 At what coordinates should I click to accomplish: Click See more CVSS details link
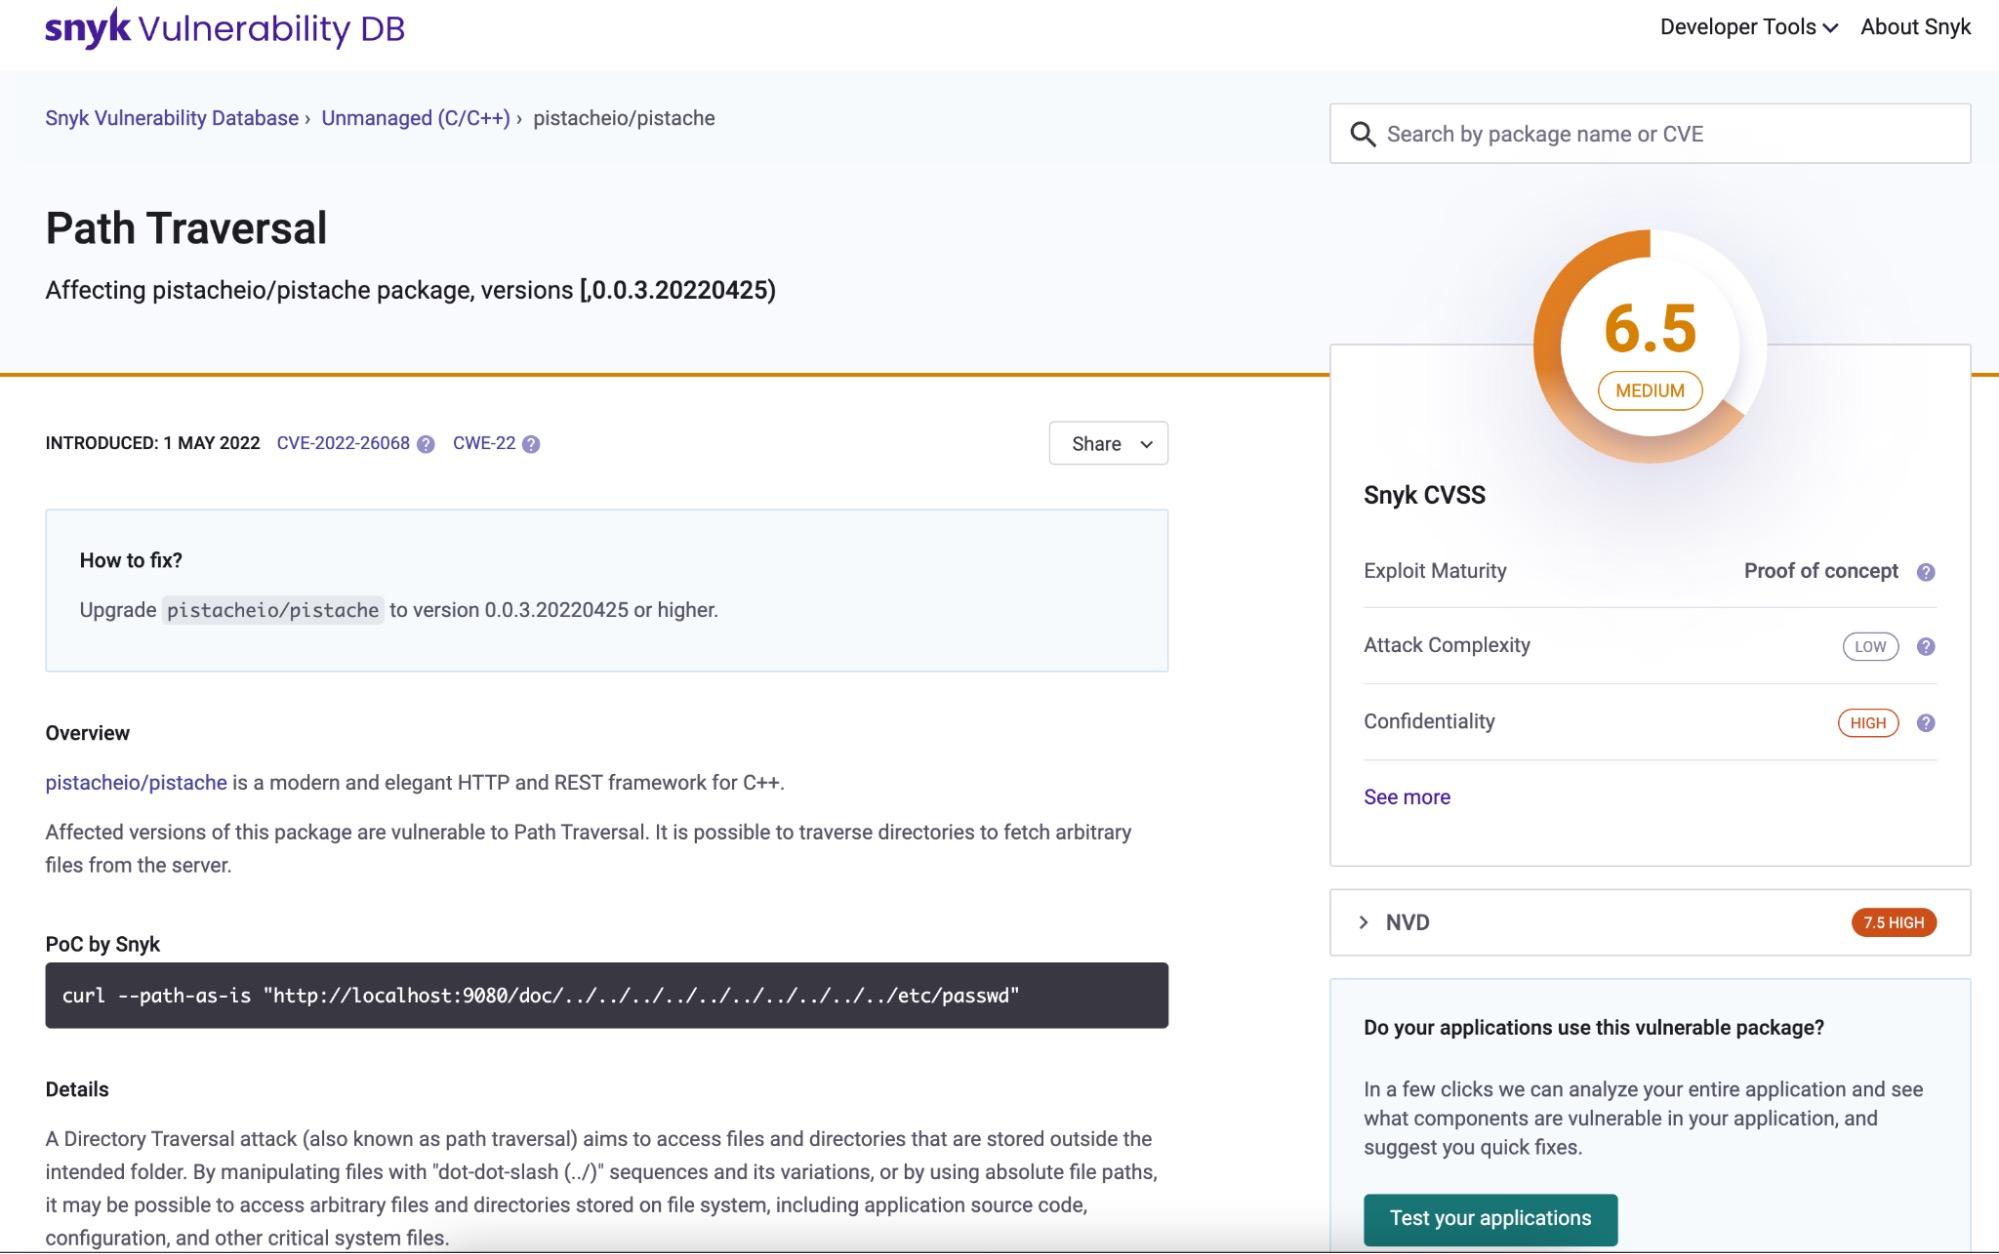1407,796
